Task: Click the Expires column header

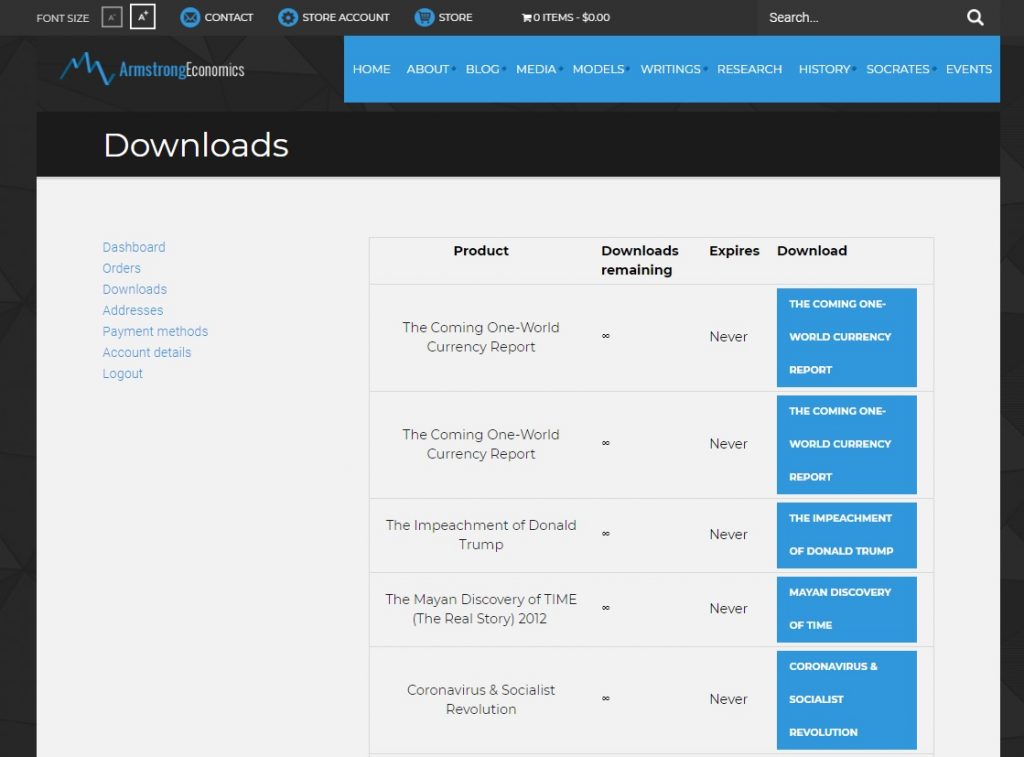Action: tap(734, 251)
